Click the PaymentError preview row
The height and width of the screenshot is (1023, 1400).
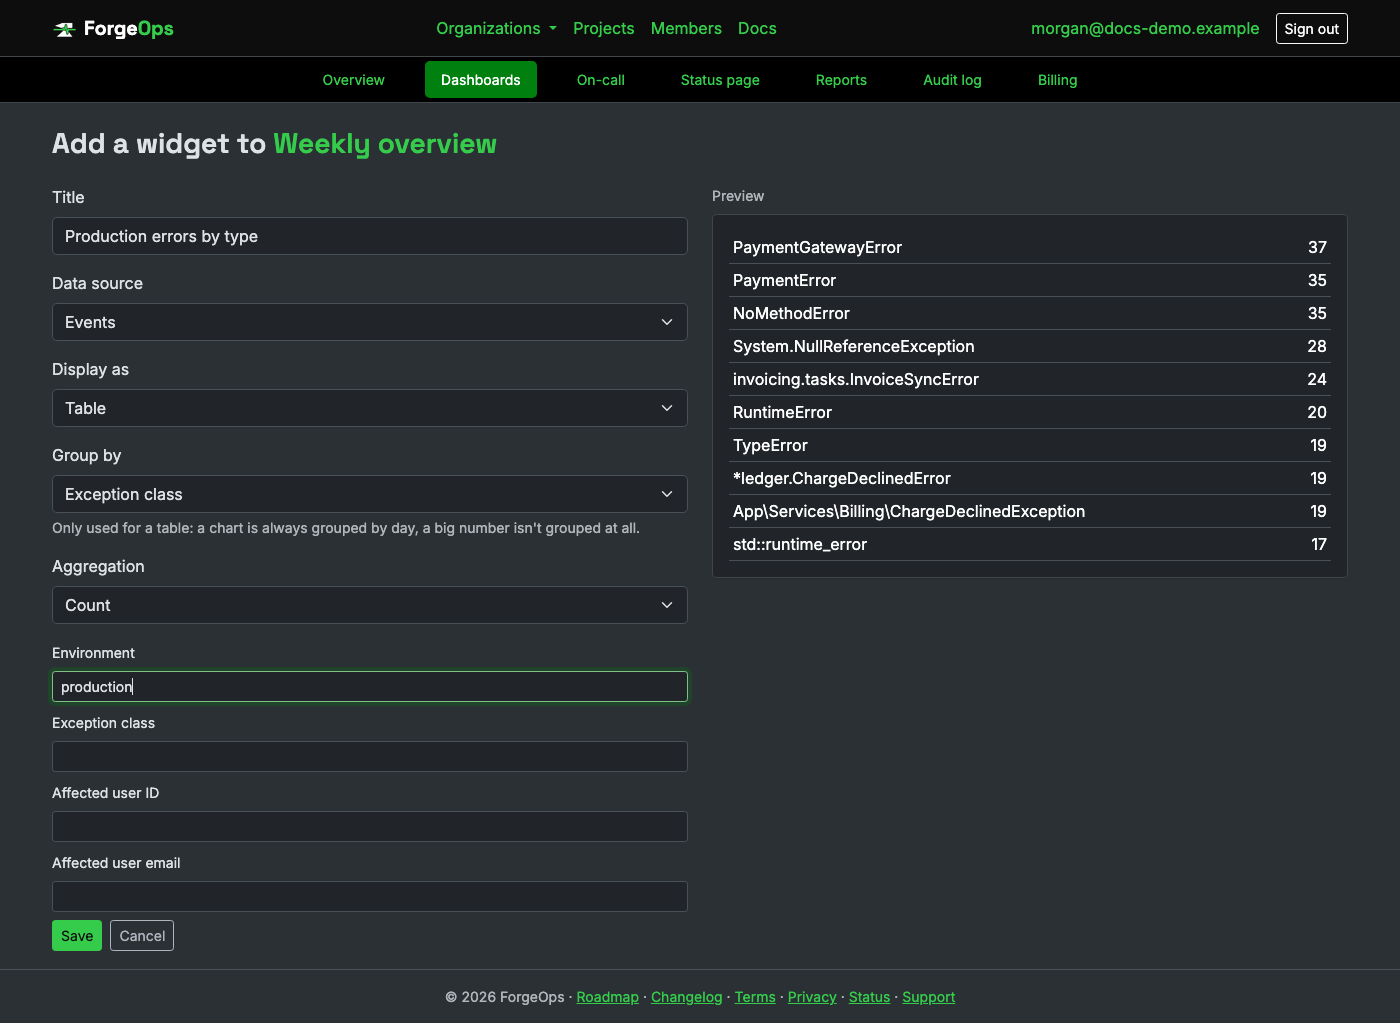(x=1030, y=280)
